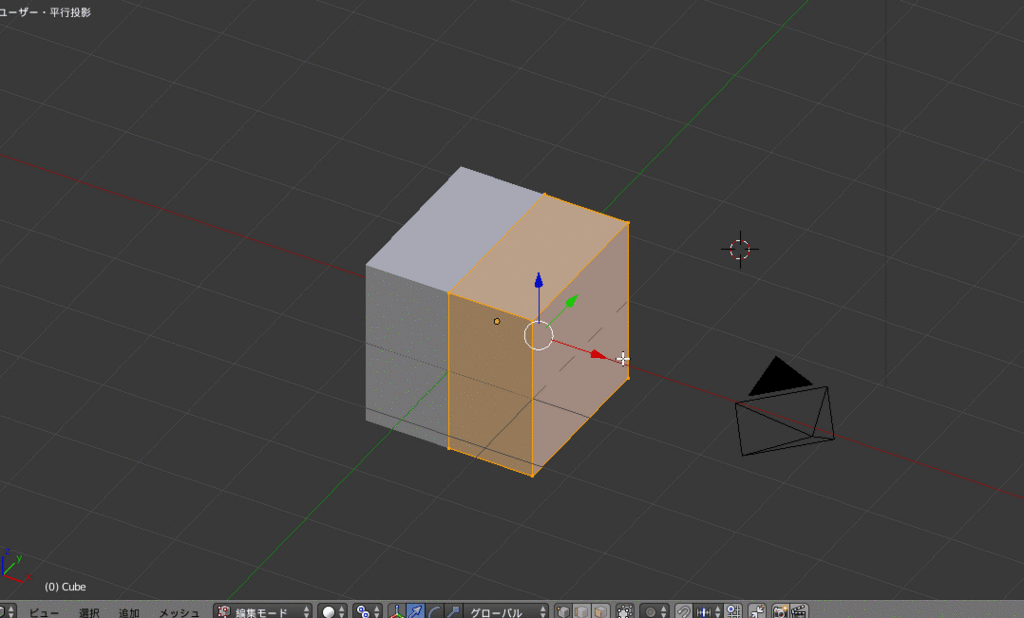
Task: Switch to face select mode
Action: coord(600,612)
